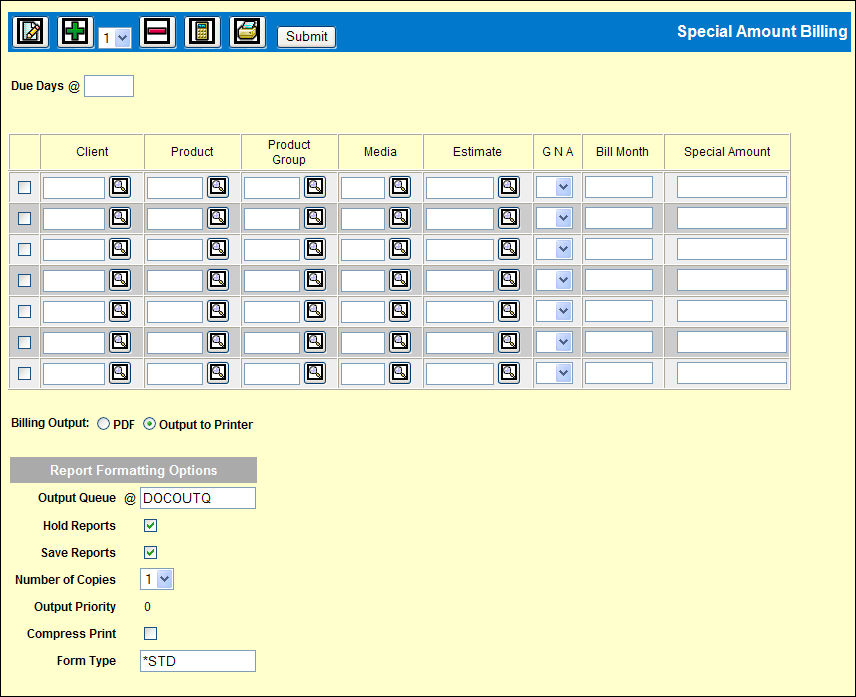Open Estimate lookup in fifth row
Screen dimensions: 856x697
[x=509, y=311]
